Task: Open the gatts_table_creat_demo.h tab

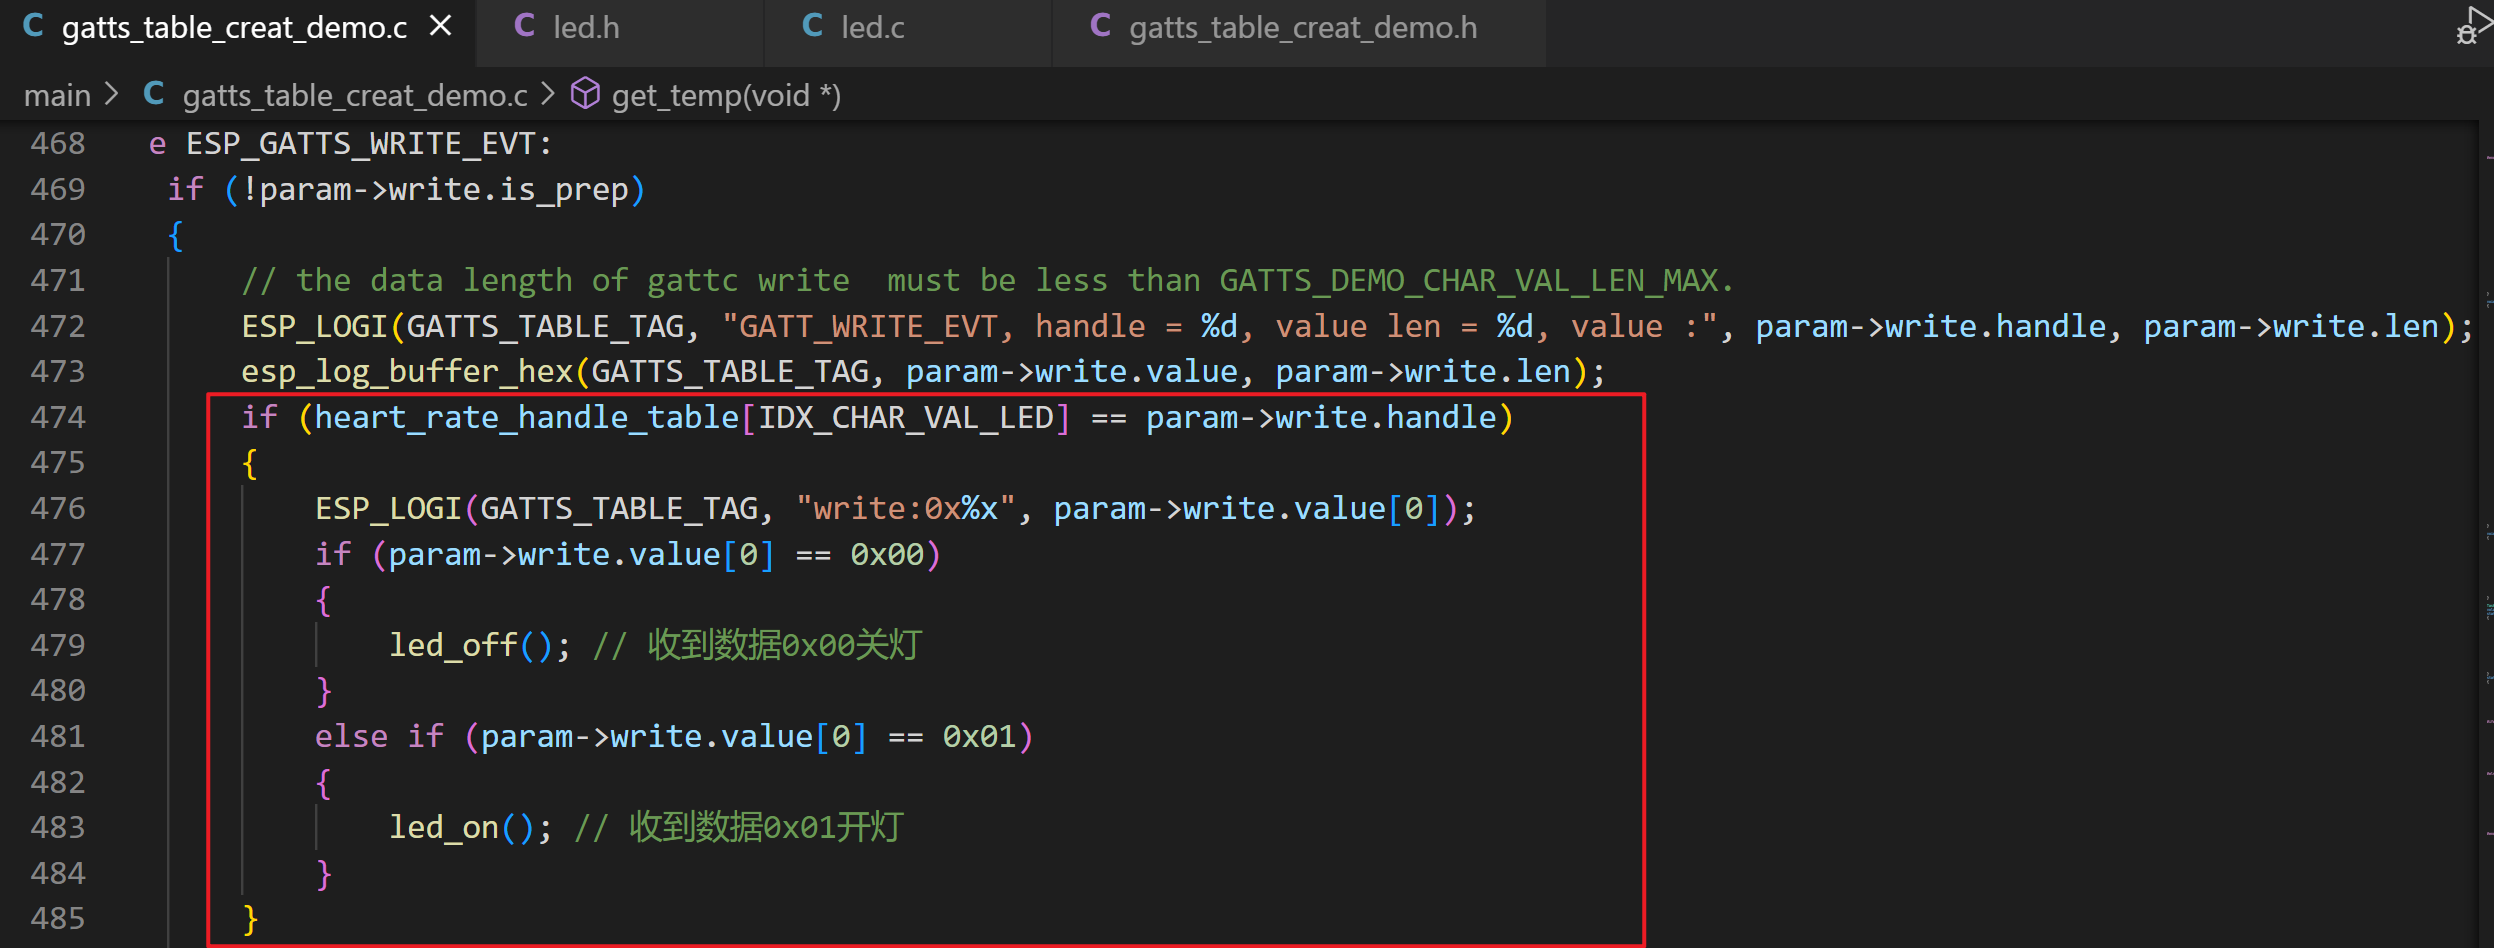Action: [x=1299, y=33]
